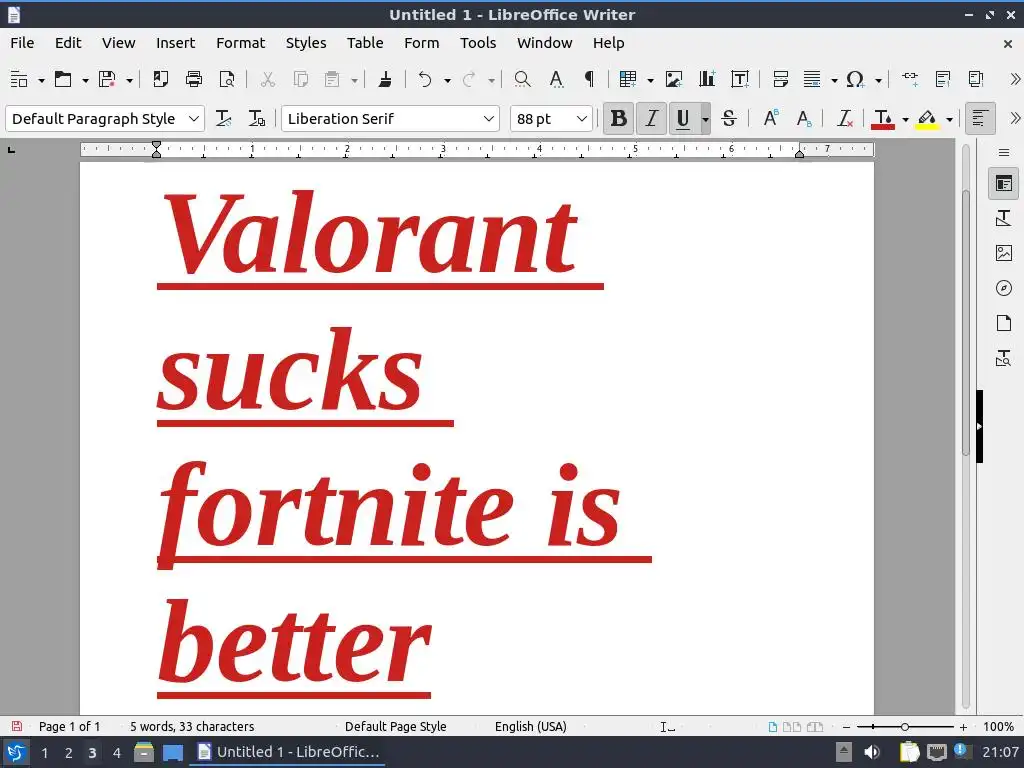This screenshot has height=768, width=1024.
Task: Click 100% zoom level in status bar
Action: click(x=999, y=726)
